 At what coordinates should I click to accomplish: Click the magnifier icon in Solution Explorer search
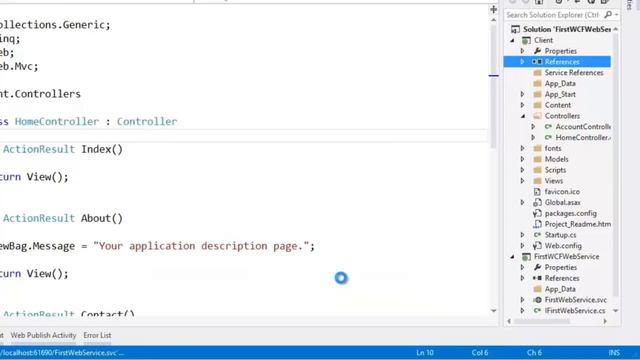pyautogui.click(x=608, y=15)
